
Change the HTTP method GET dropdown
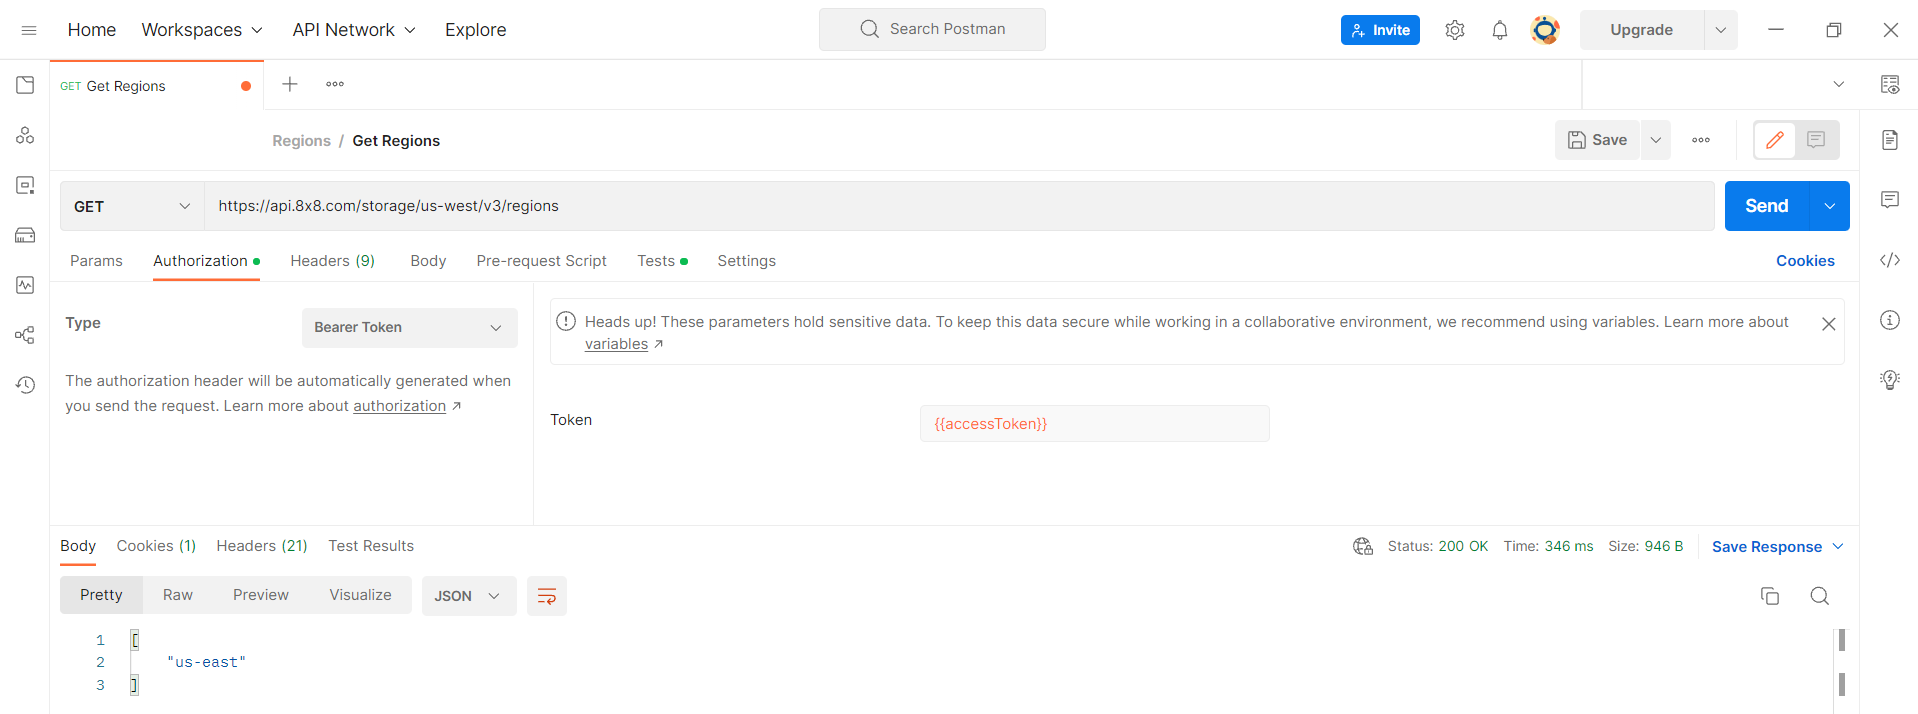[x=132, y=206]
